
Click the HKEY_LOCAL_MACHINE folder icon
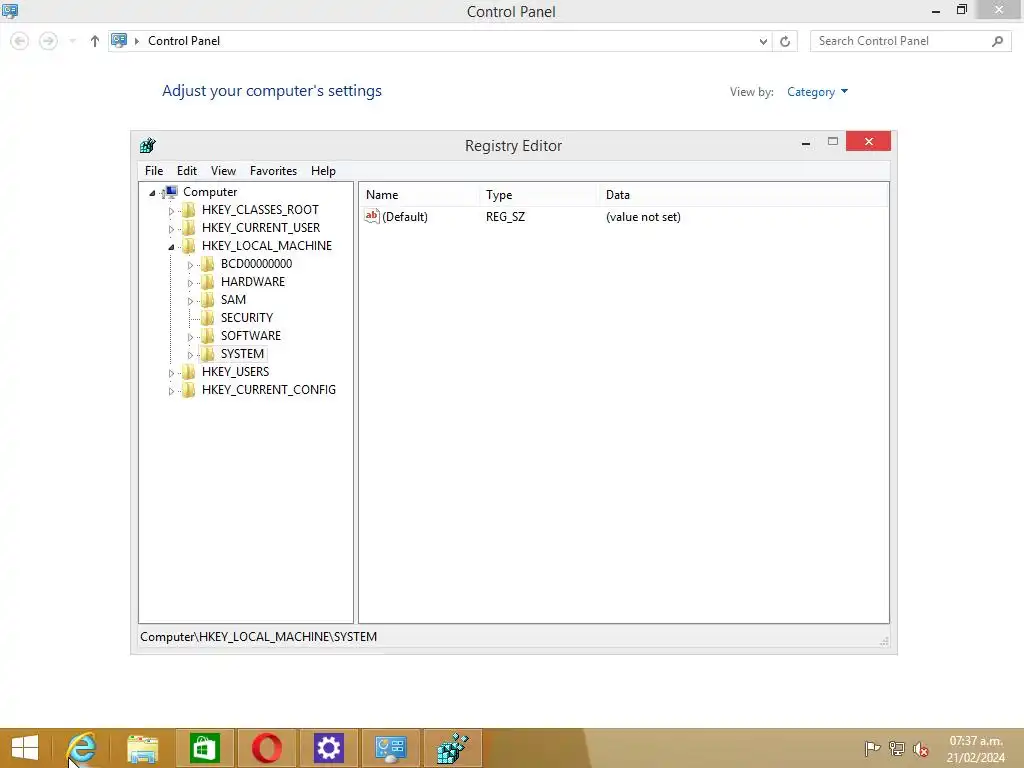click(x=189, y=246)
